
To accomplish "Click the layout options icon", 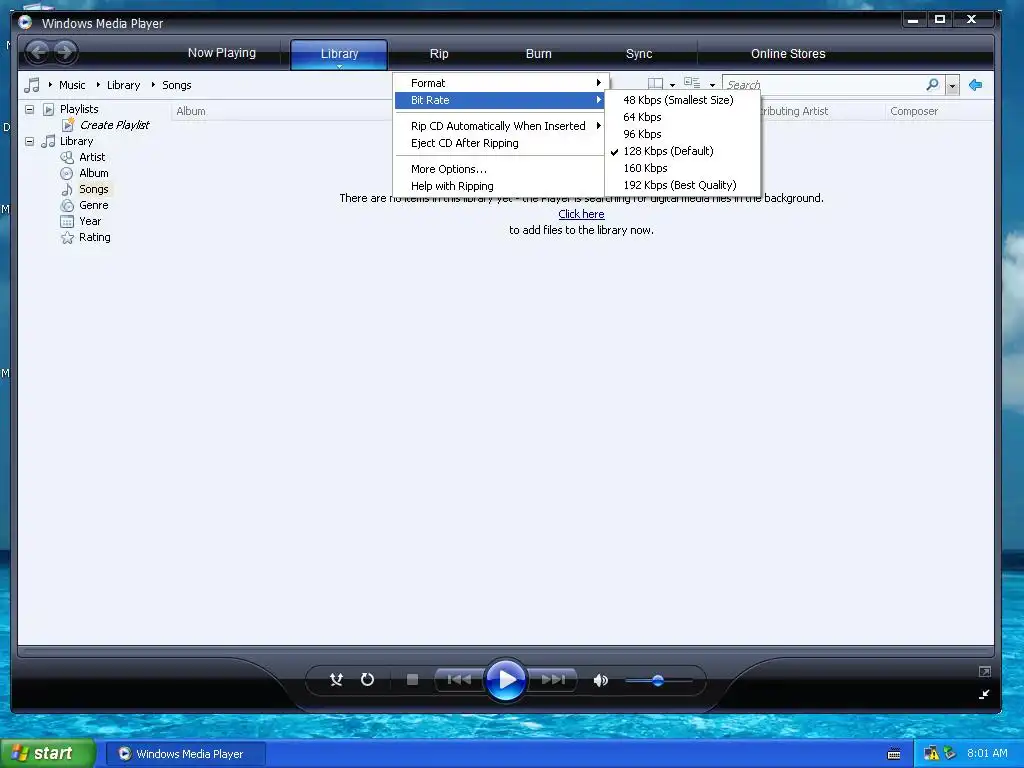I will pyautogui.click(x=655, y=84).
